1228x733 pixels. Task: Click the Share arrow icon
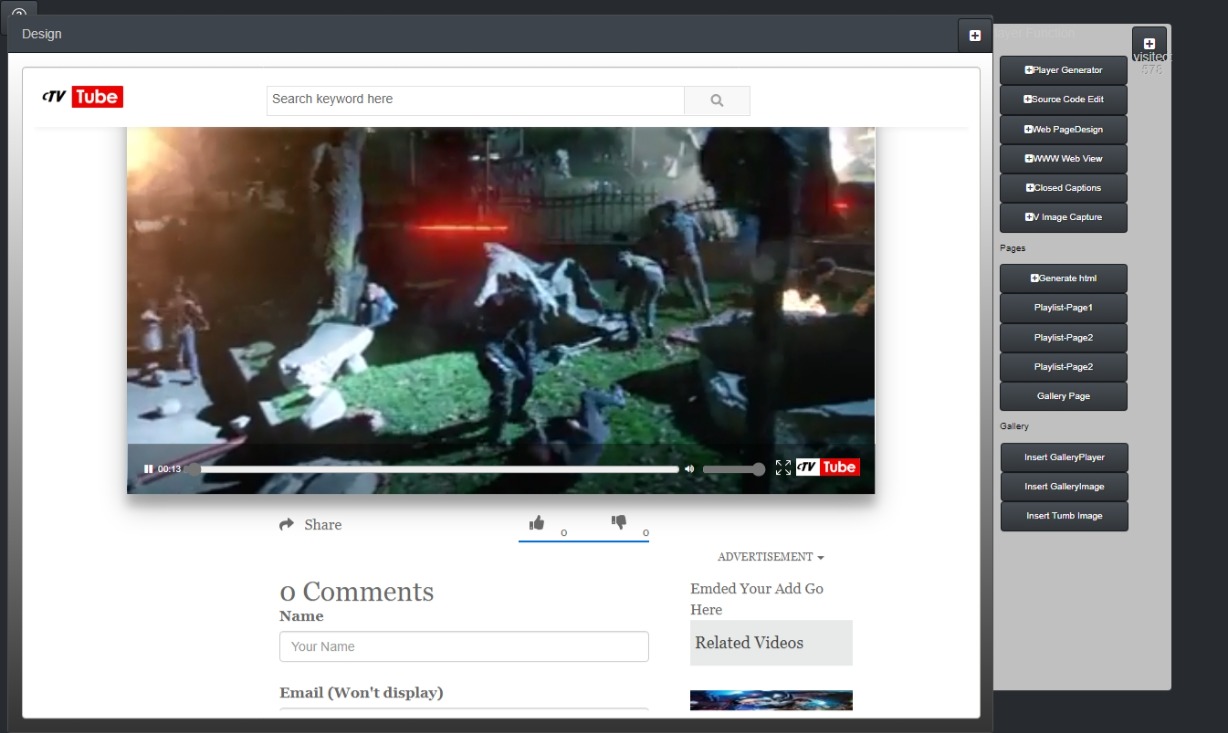[x=287, y=524]
